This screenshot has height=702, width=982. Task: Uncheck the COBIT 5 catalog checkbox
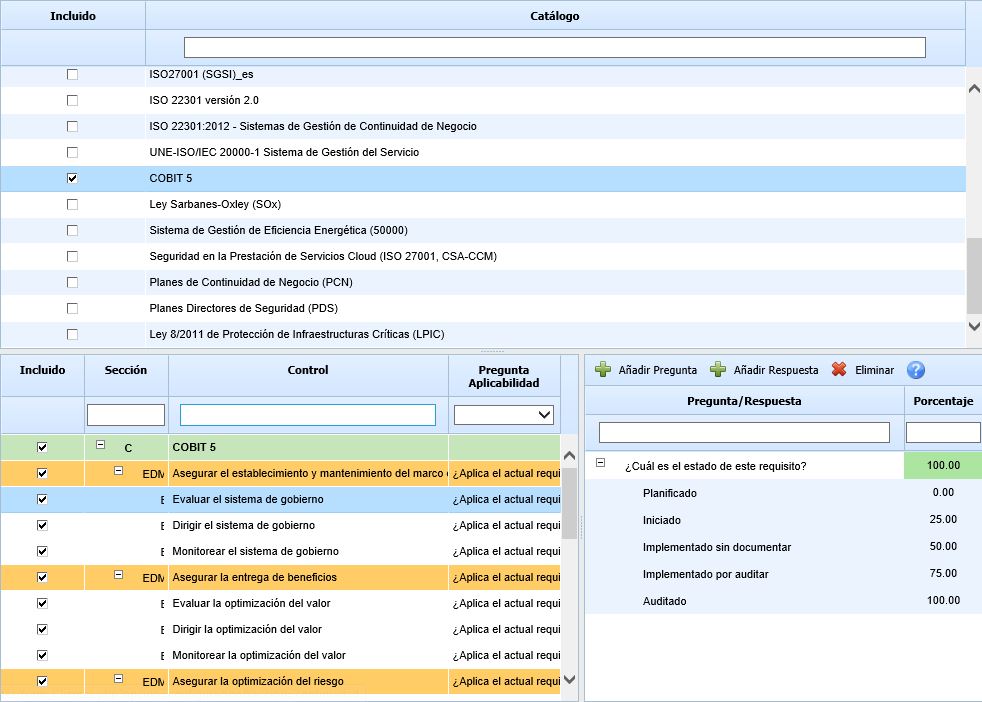coord(72,178)
